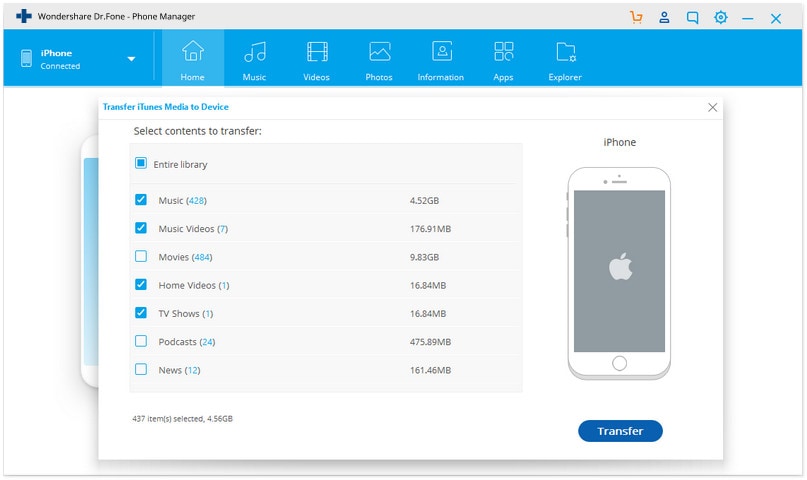The width and height of the screenshot is (807, 480).
Task: Switch to the Music tab
Action: 254,60
